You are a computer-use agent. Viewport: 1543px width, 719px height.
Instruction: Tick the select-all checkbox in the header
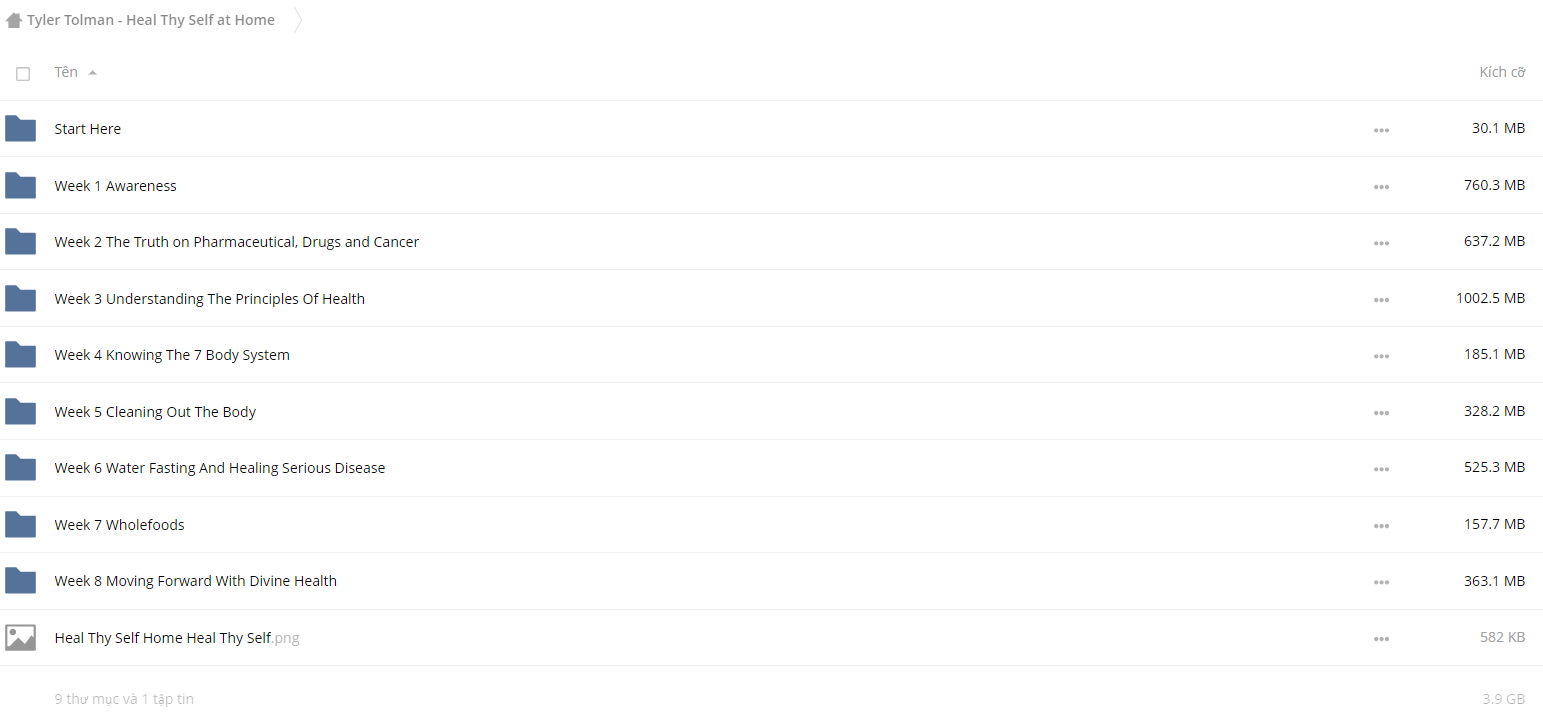point(23,73)
